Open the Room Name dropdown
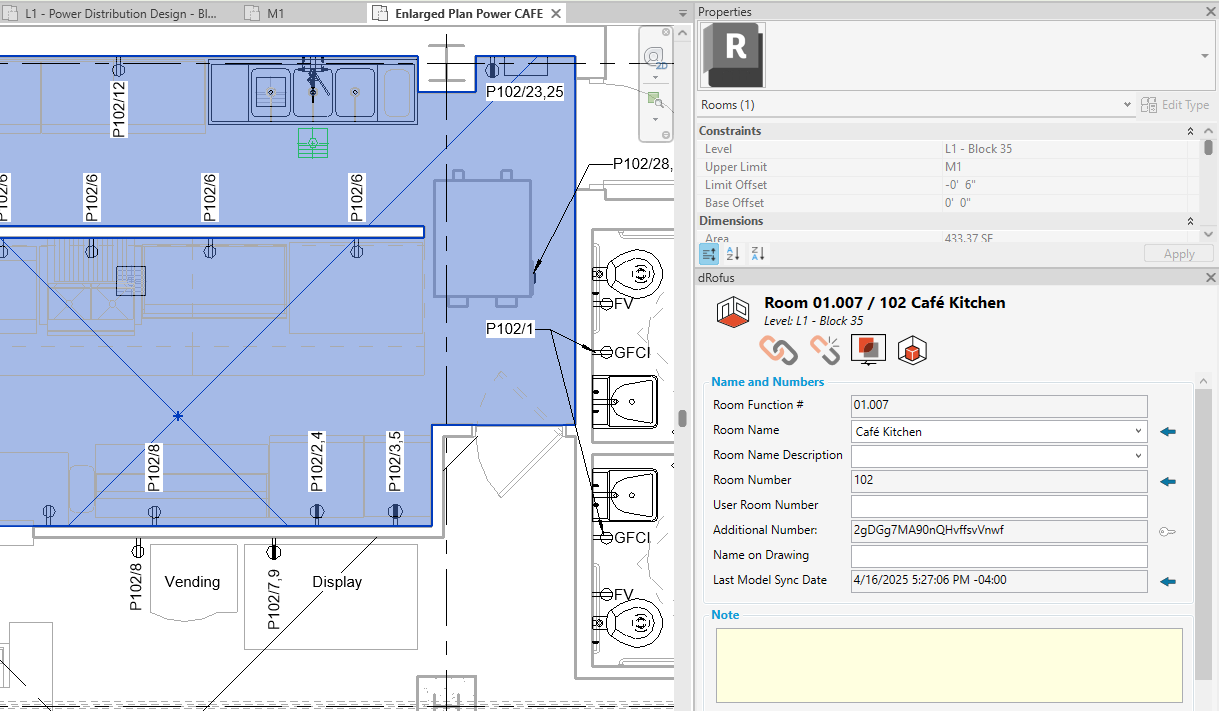This screenshot has height=711, width=1219. pyautogui.click(x=1138, y=431)
